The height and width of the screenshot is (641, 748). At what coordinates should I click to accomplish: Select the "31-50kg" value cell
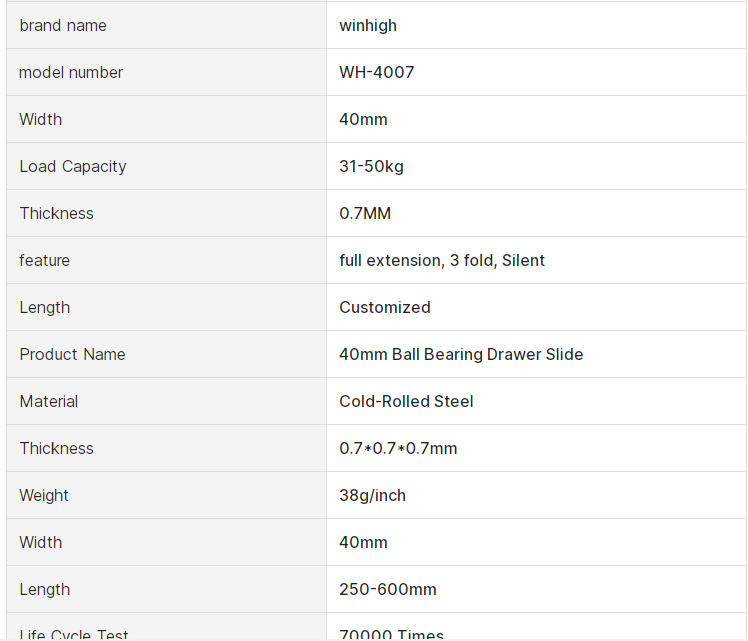[x=371, y=166]
